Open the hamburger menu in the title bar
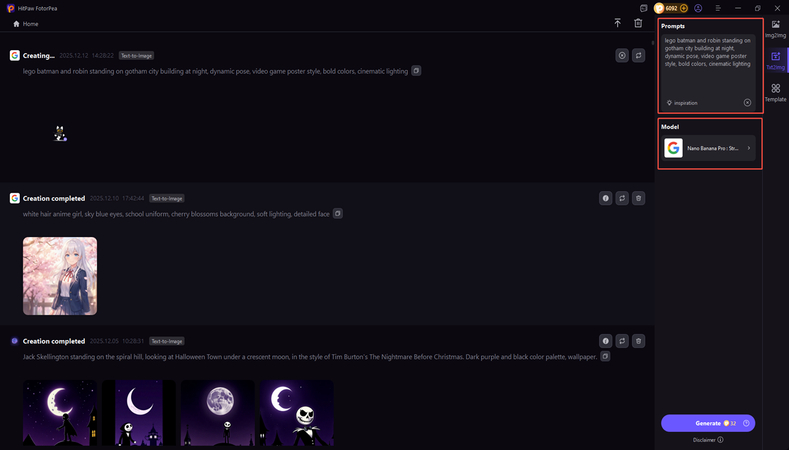The image size is (789, 450). coord(717,8)
